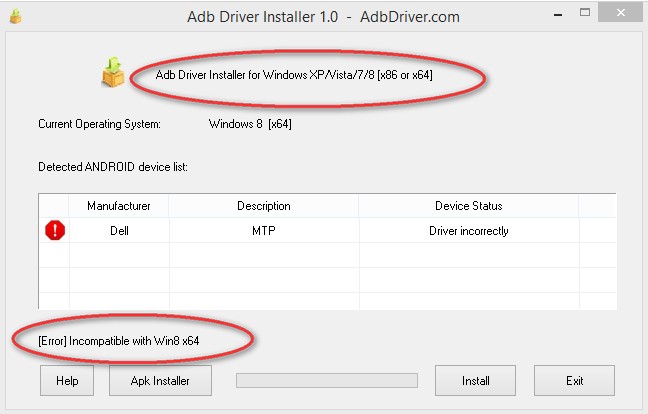
Task: Click the Windows 8 [x64] operating system text
Action: [250, 125]
